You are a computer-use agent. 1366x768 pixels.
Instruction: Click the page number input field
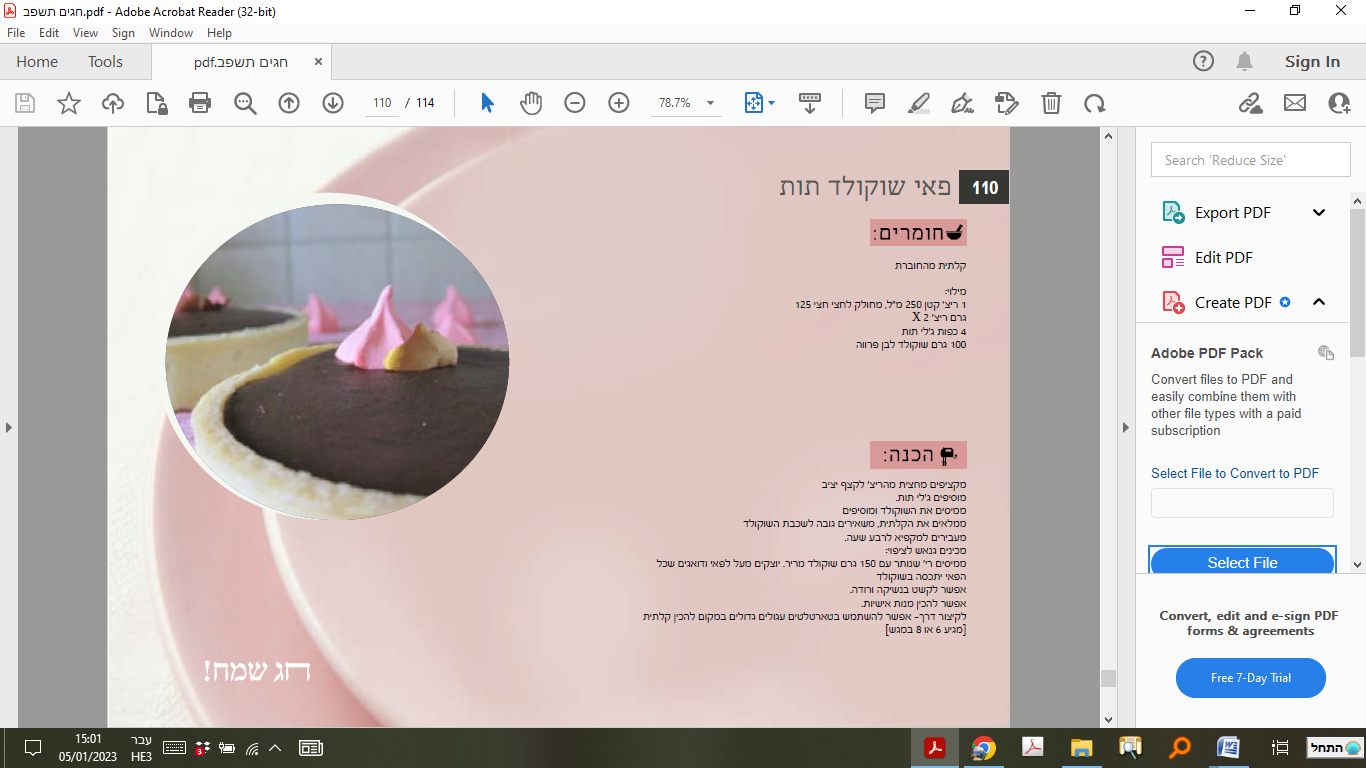tap(381, 103)
